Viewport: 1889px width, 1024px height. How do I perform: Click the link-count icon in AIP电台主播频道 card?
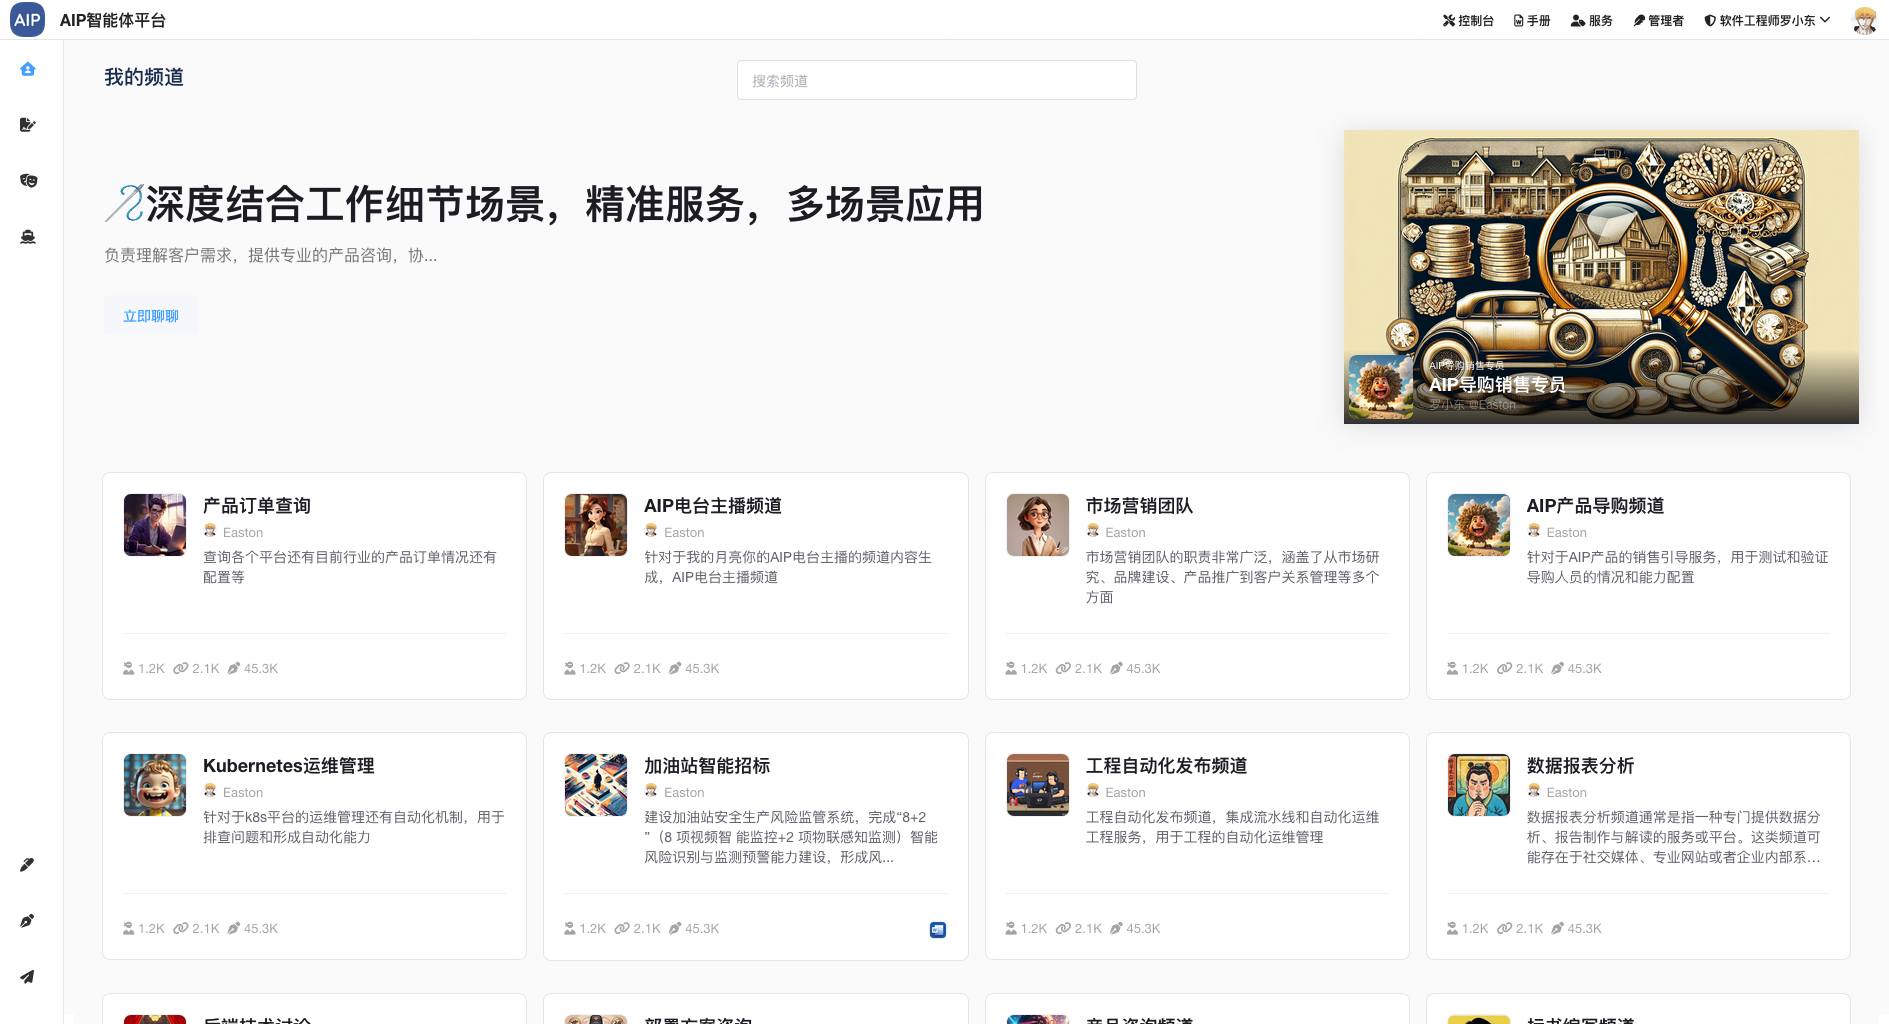(622, 668)
